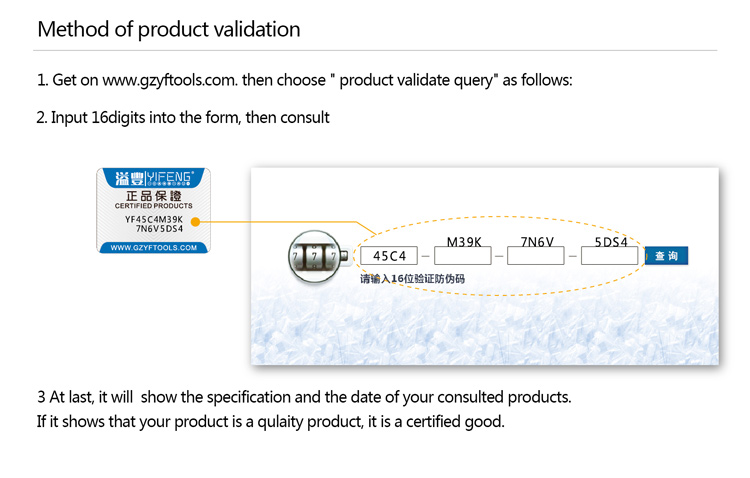Click the orange dot on the sticker
This screenshot has width=750, height=478.
(x=195, y=222)
